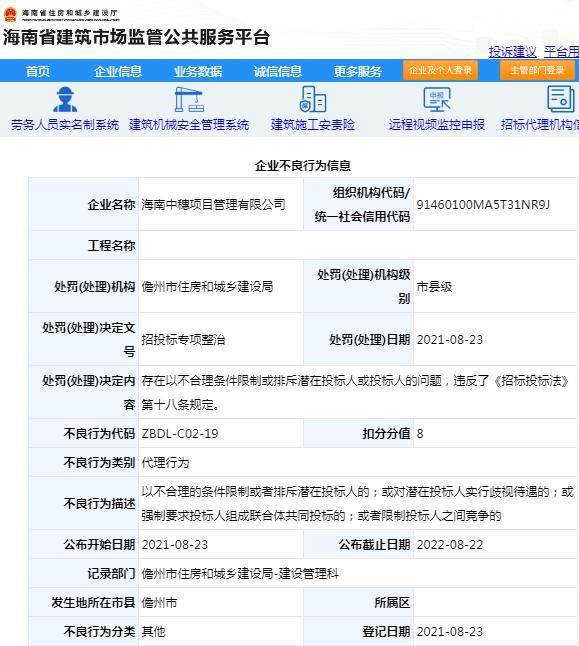
Task: Click the 登记日期 value 2021-08-23
Action: tap(450, 631)
